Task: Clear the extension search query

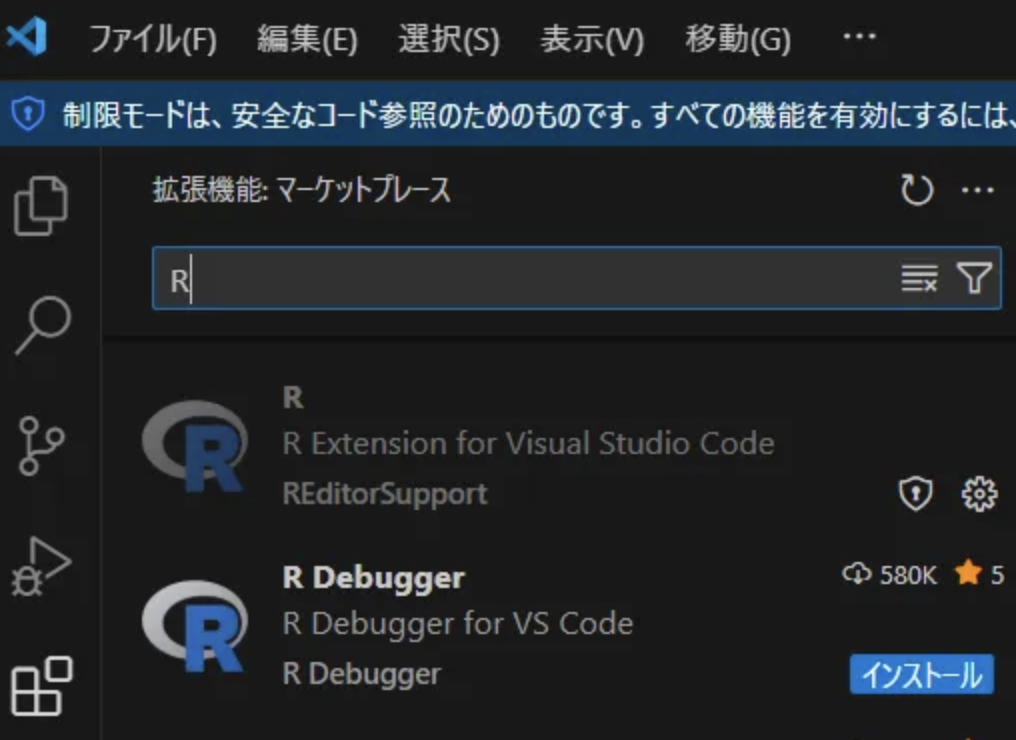Action: coord(917,278)
